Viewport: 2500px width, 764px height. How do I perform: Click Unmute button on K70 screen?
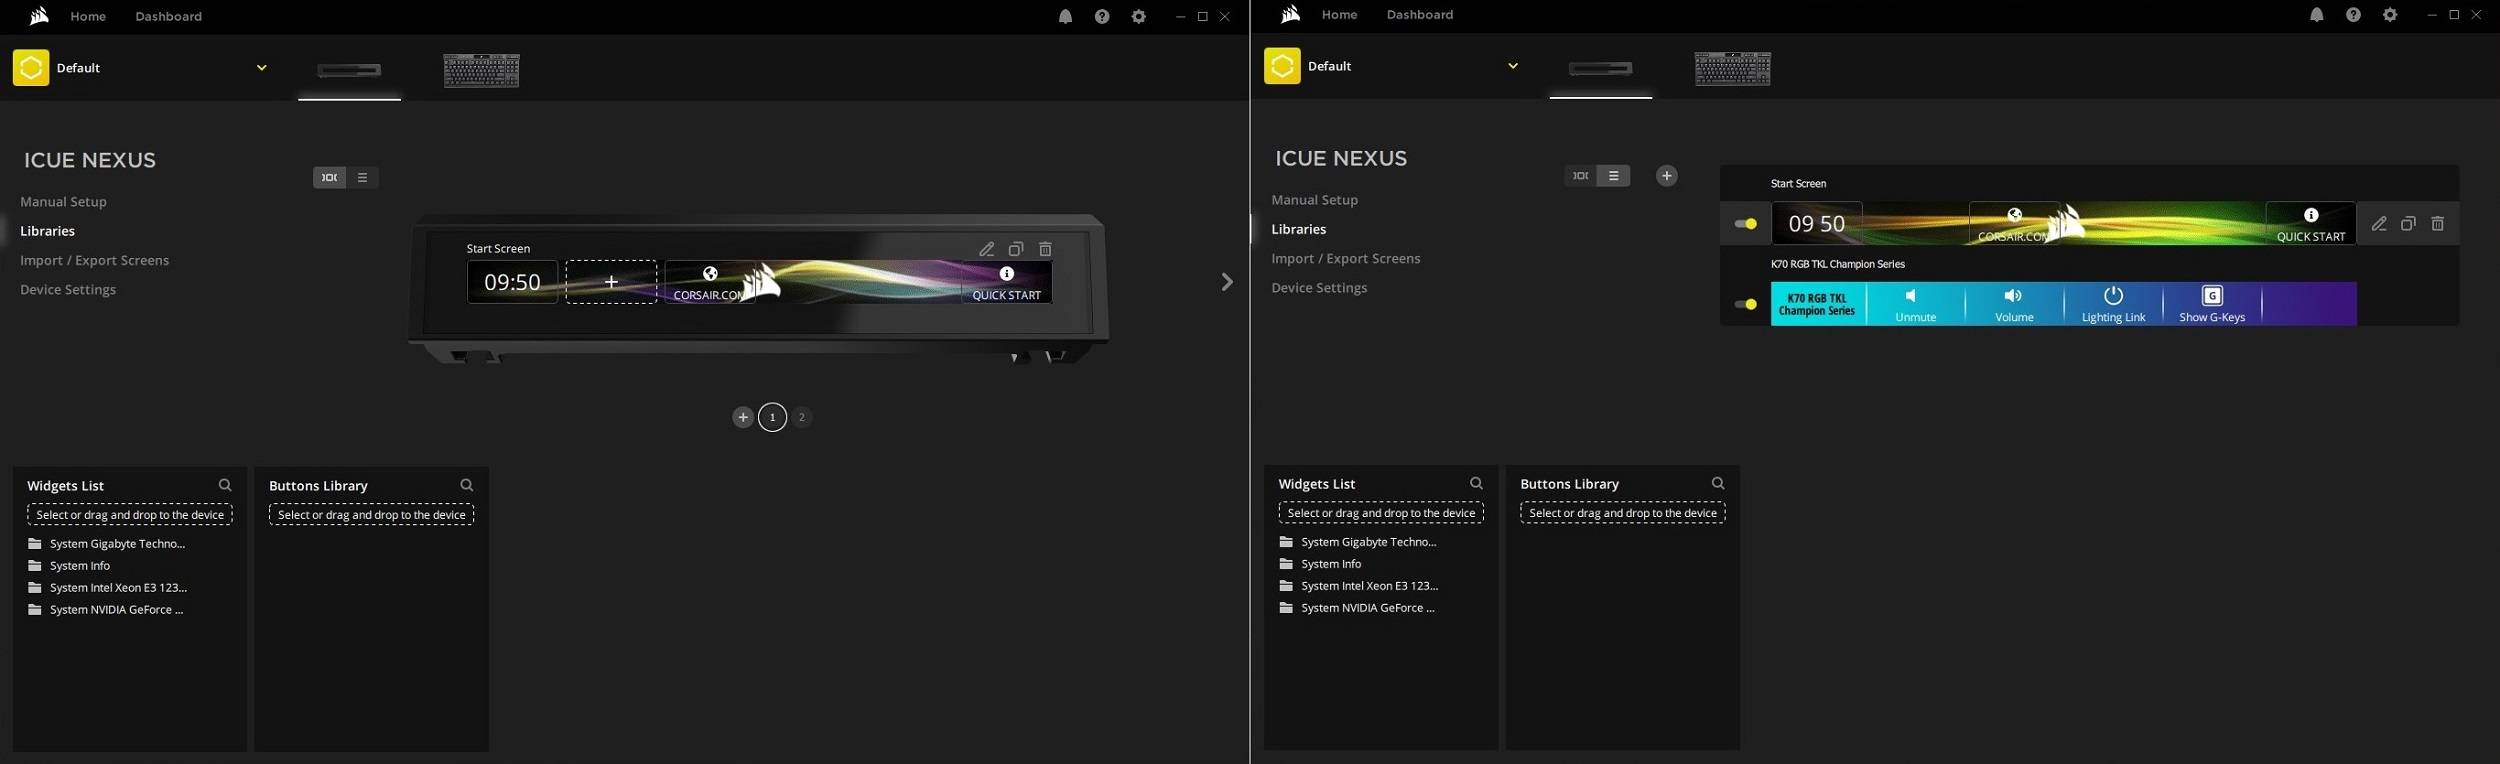tap(1915, 304)
